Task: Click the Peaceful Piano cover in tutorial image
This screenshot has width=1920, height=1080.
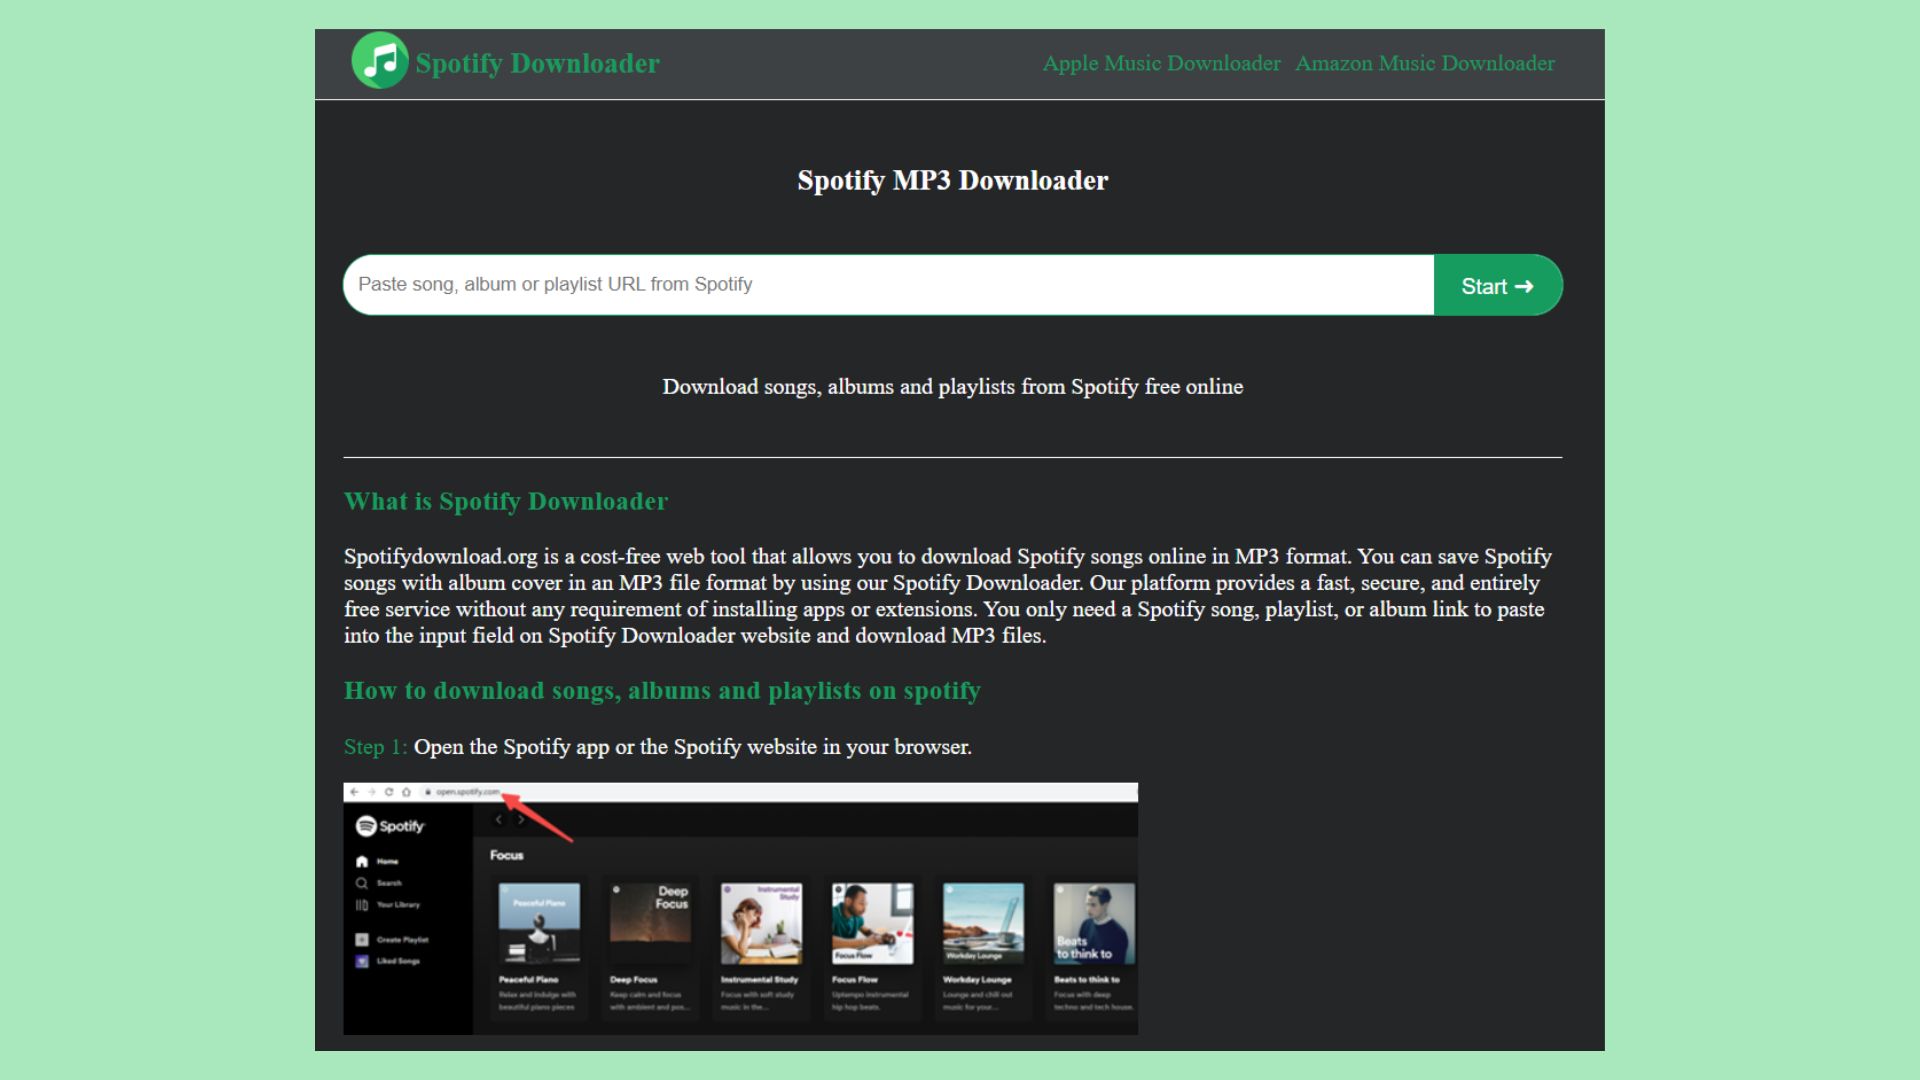Action: click(x=539, y=923)
